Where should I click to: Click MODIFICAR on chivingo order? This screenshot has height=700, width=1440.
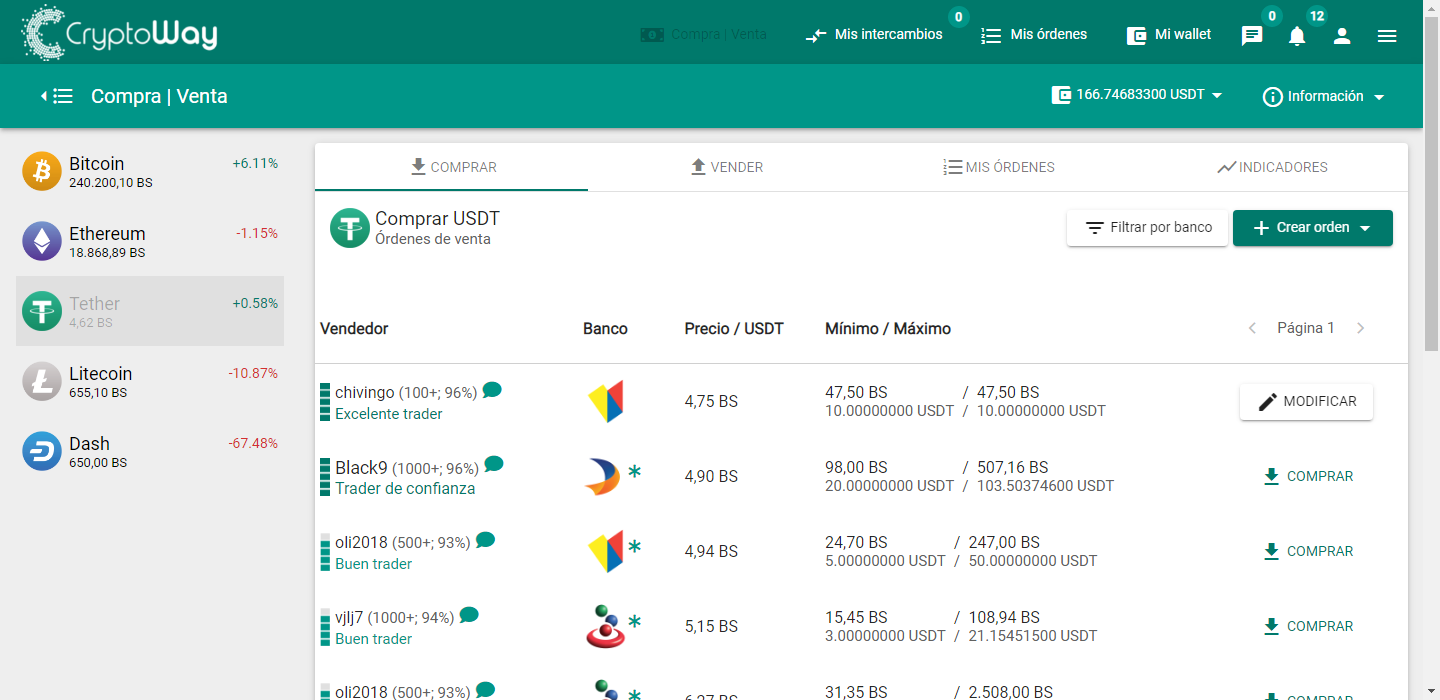(1306, 402)
